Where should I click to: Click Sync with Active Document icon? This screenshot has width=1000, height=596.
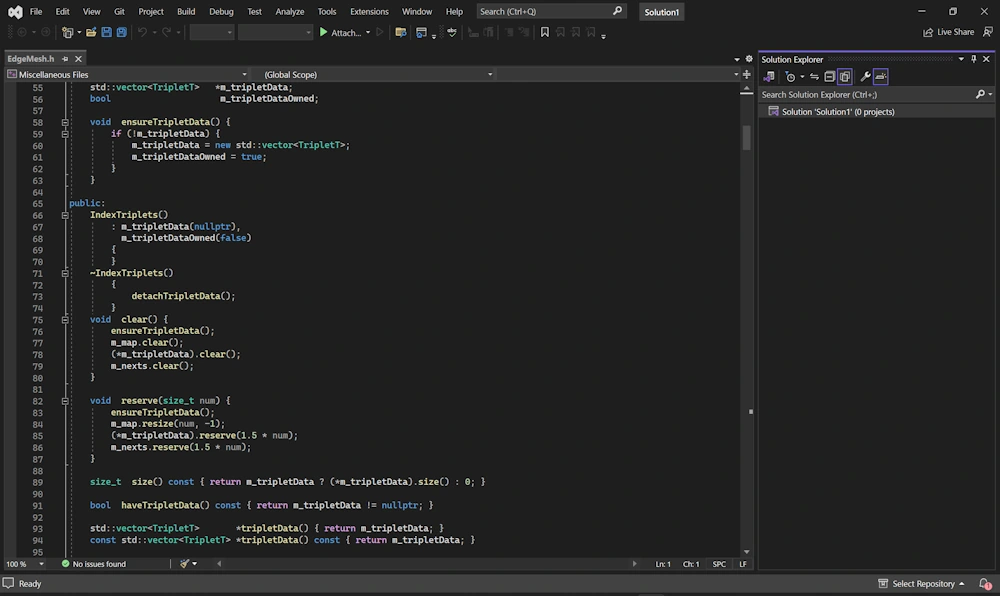814,76
